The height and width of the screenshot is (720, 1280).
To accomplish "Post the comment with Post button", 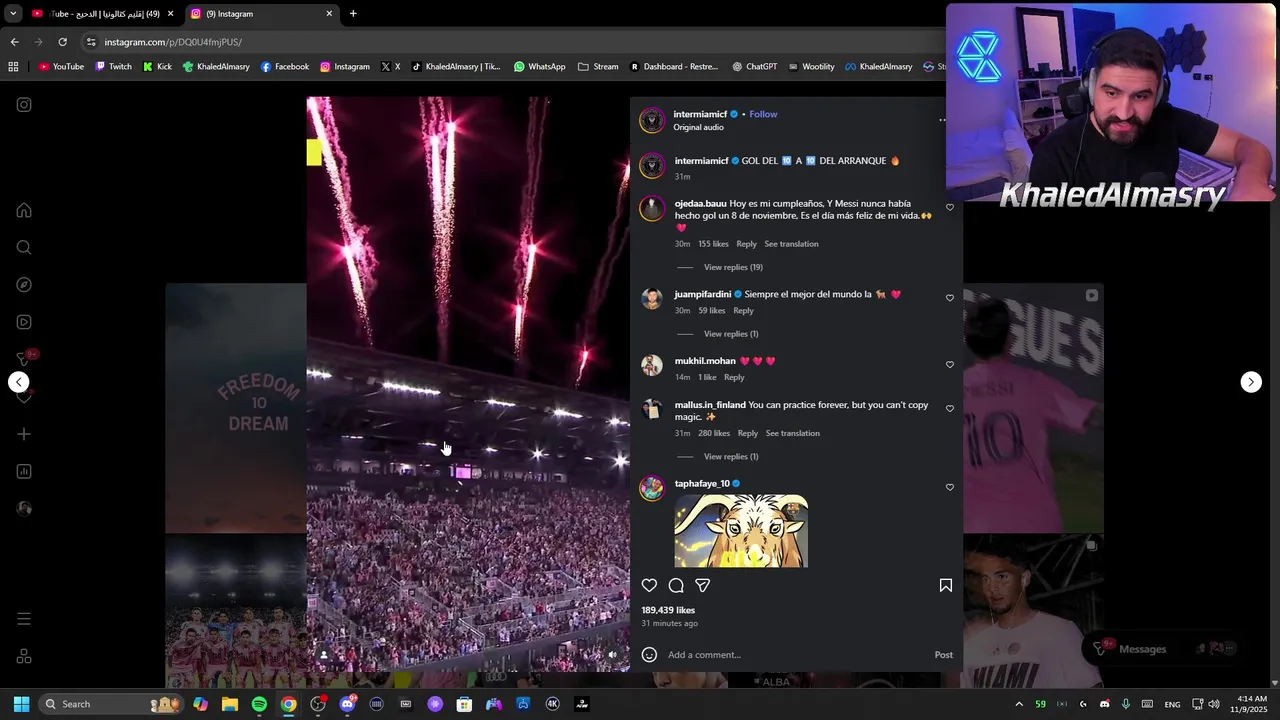I will click(943, 655).
